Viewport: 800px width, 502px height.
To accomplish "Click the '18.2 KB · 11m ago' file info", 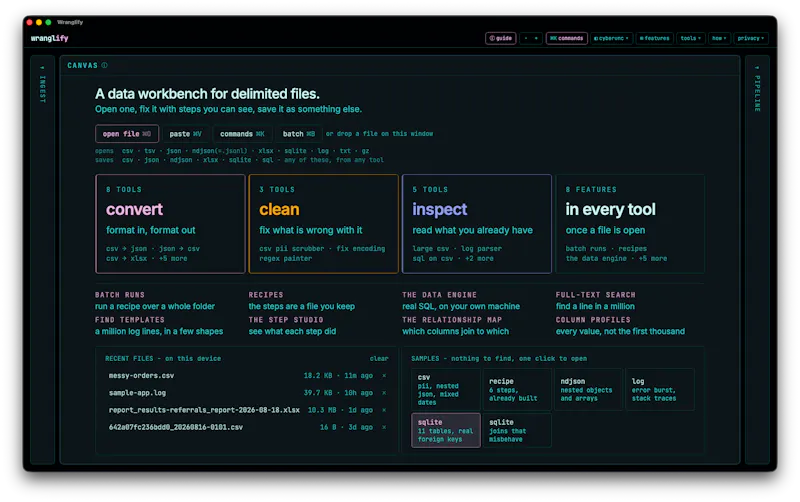I will tap(338, 375).
